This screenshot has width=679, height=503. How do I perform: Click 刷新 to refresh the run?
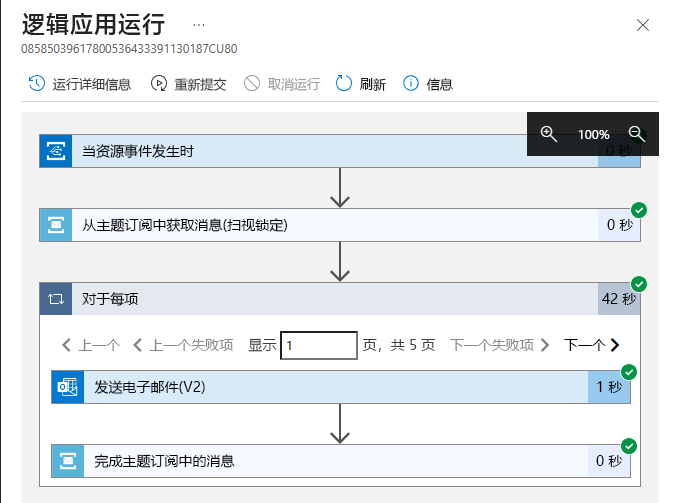click(x=361, y=84)
